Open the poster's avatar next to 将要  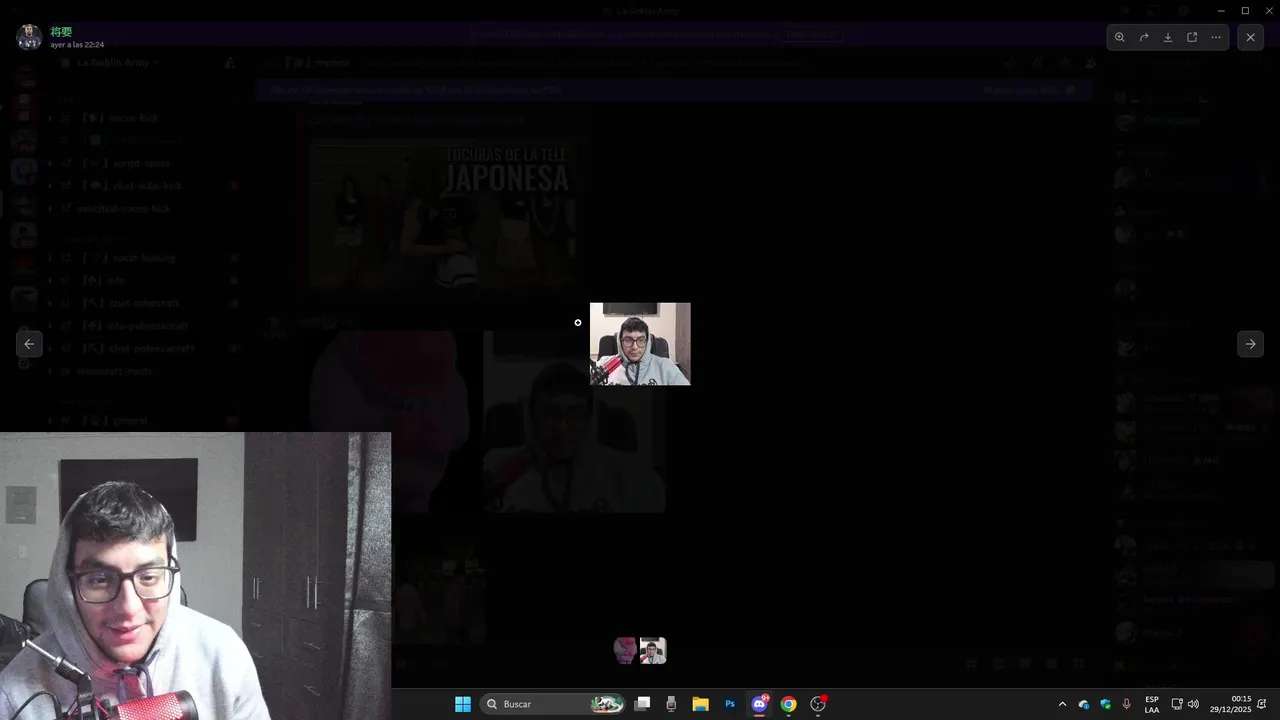coord(29,37)
